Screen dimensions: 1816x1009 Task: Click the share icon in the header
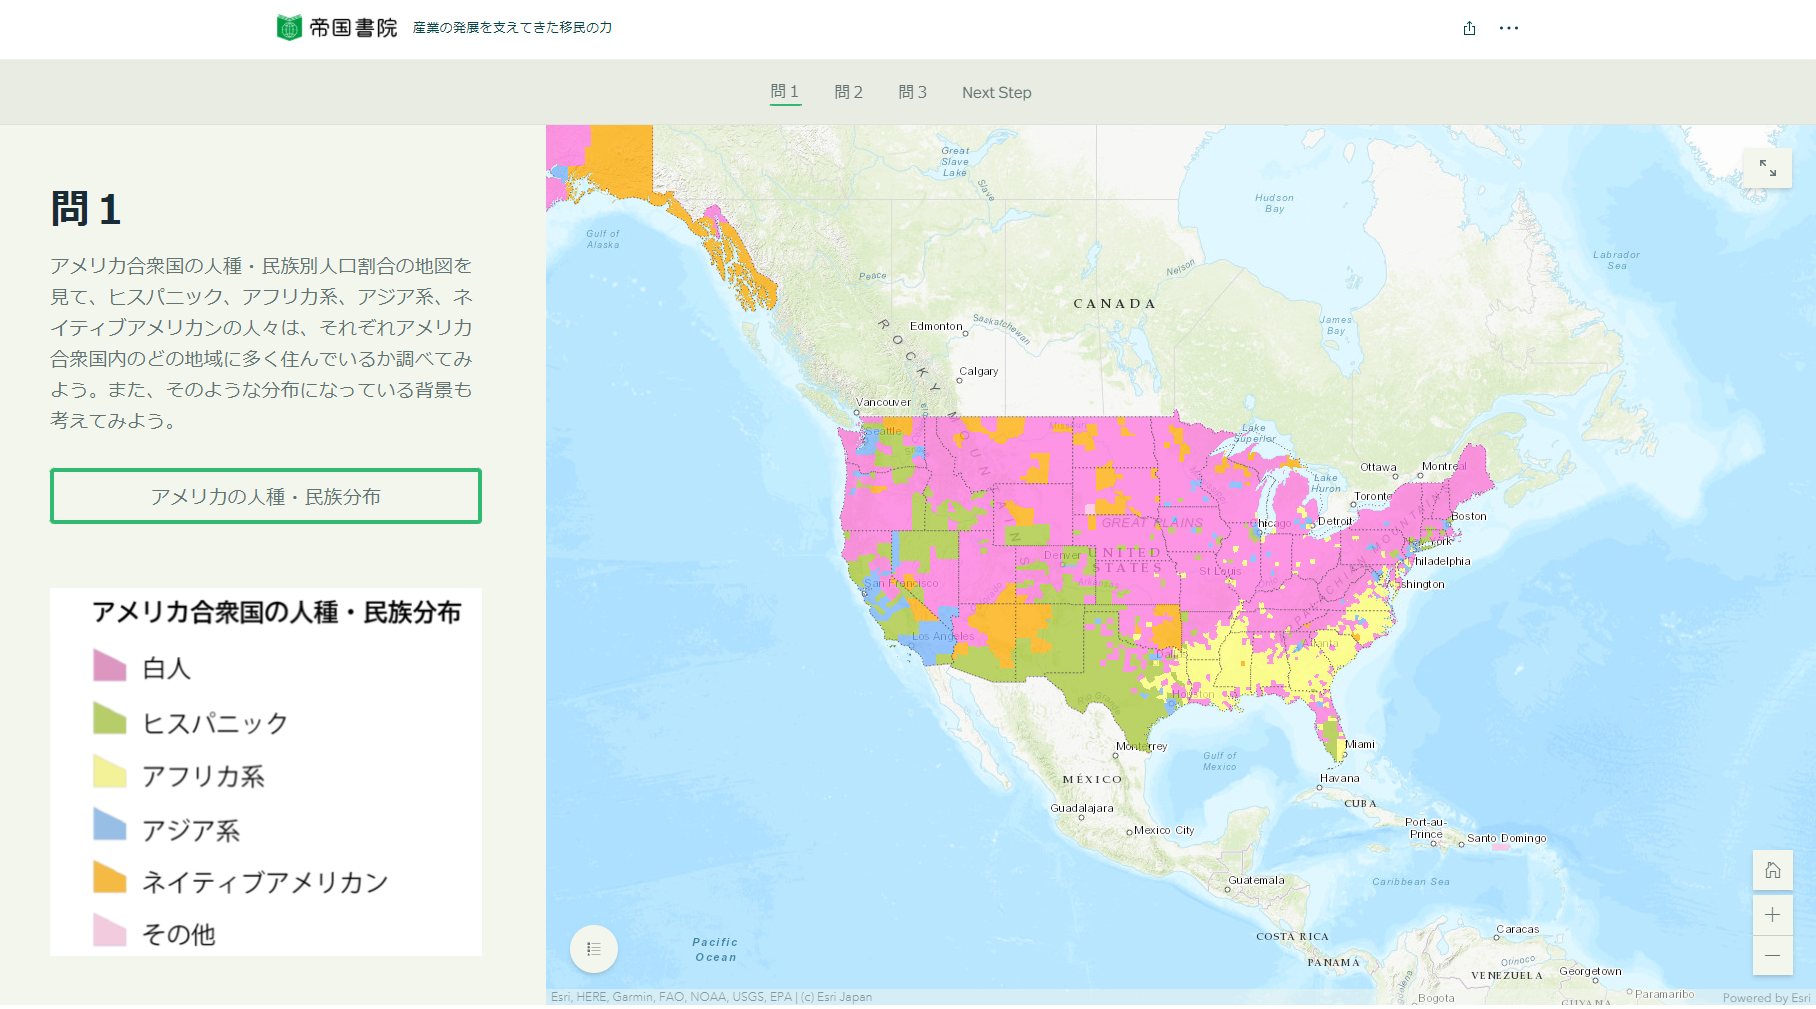[1468, 28]
